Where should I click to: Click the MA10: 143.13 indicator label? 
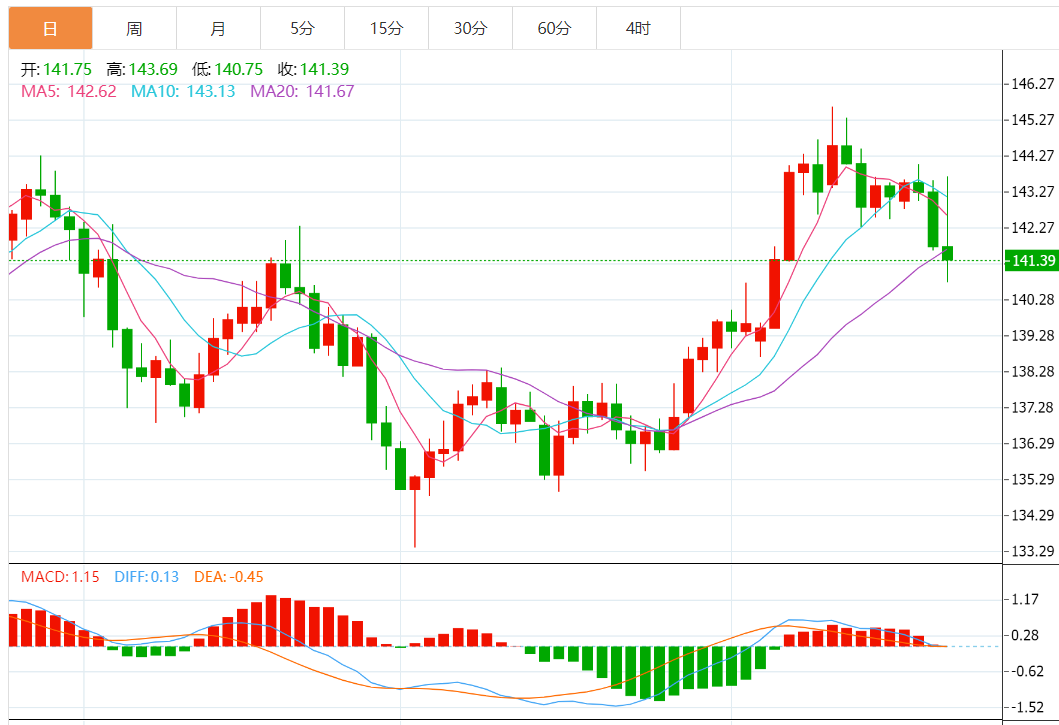click(183, 91)
